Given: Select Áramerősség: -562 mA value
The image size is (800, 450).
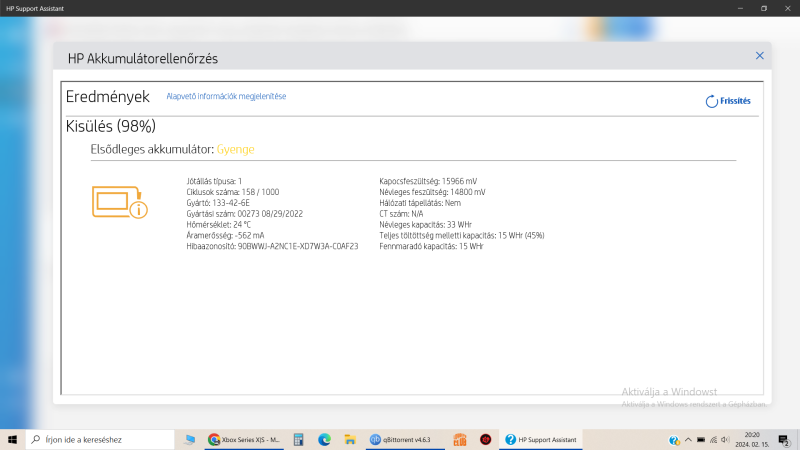Looking at the screenshot, I should (x=225, y=235).
